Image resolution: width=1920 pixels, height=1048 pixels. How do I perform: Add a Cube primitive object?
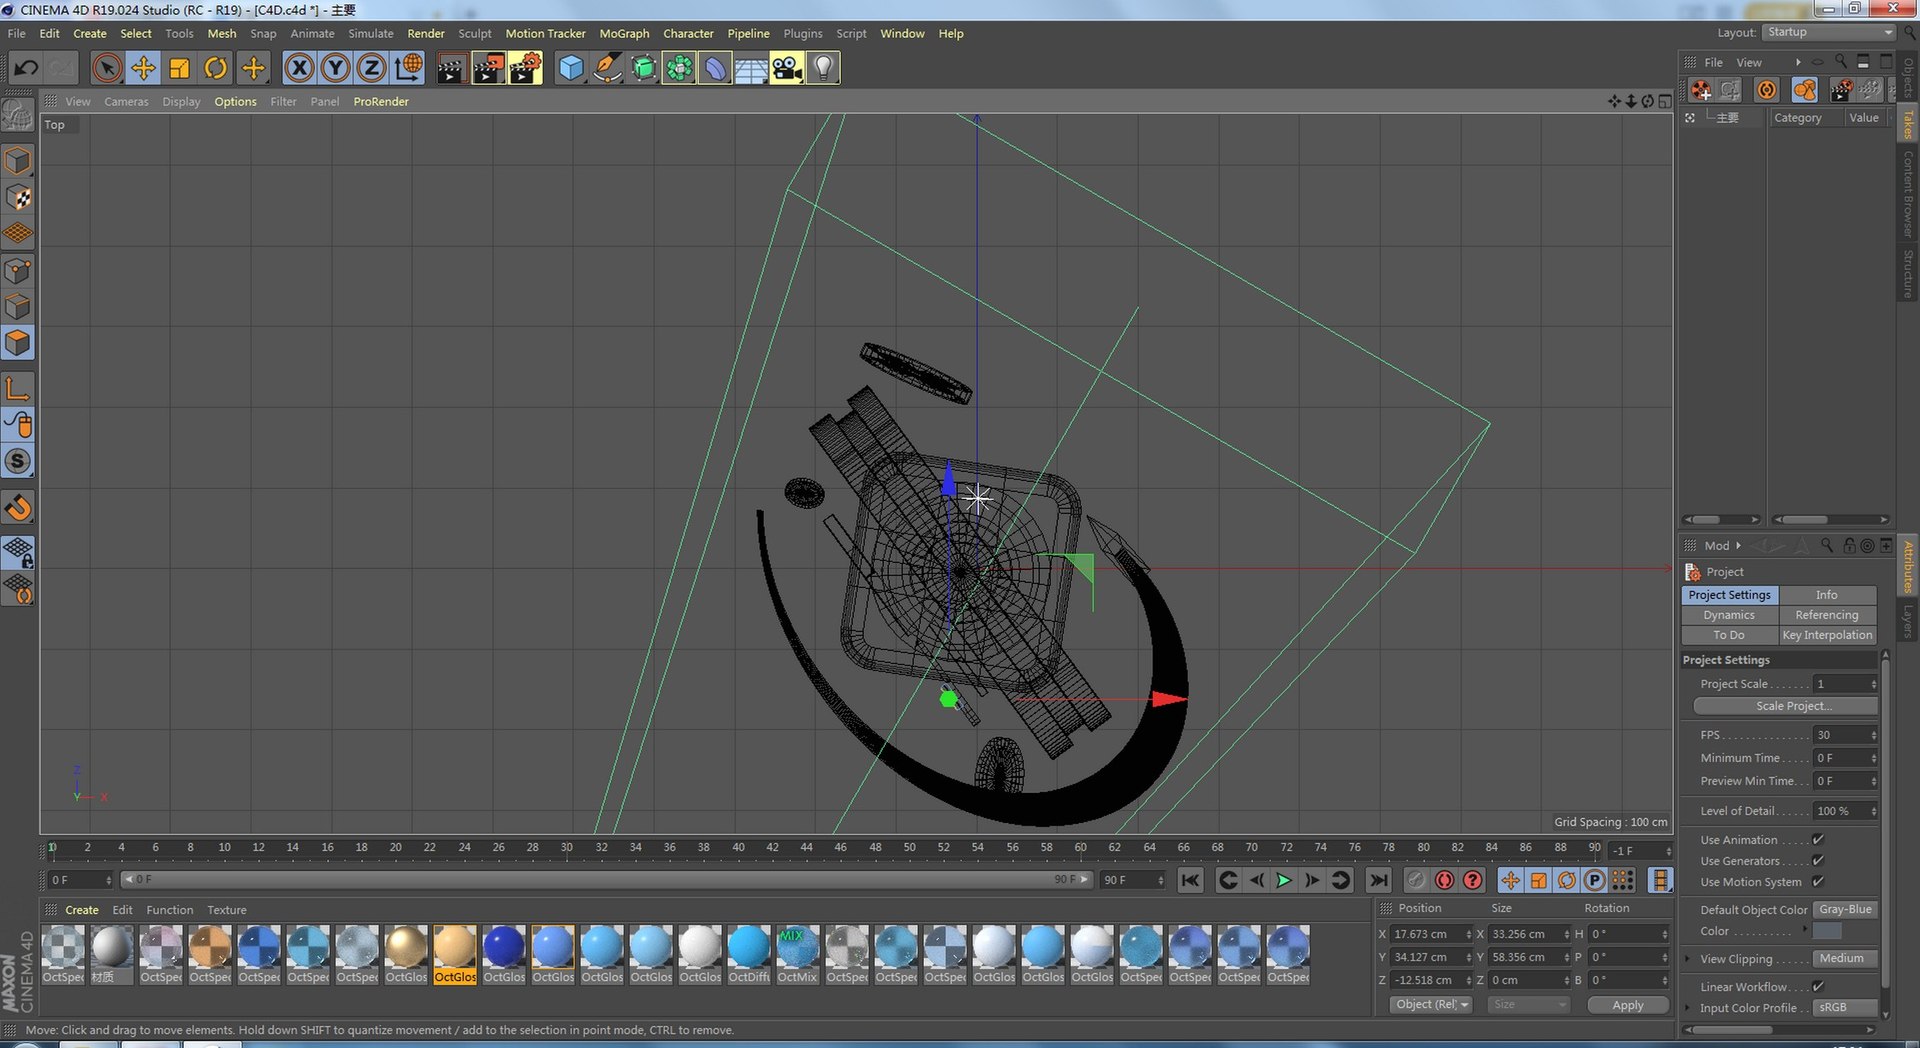(570, 68)
